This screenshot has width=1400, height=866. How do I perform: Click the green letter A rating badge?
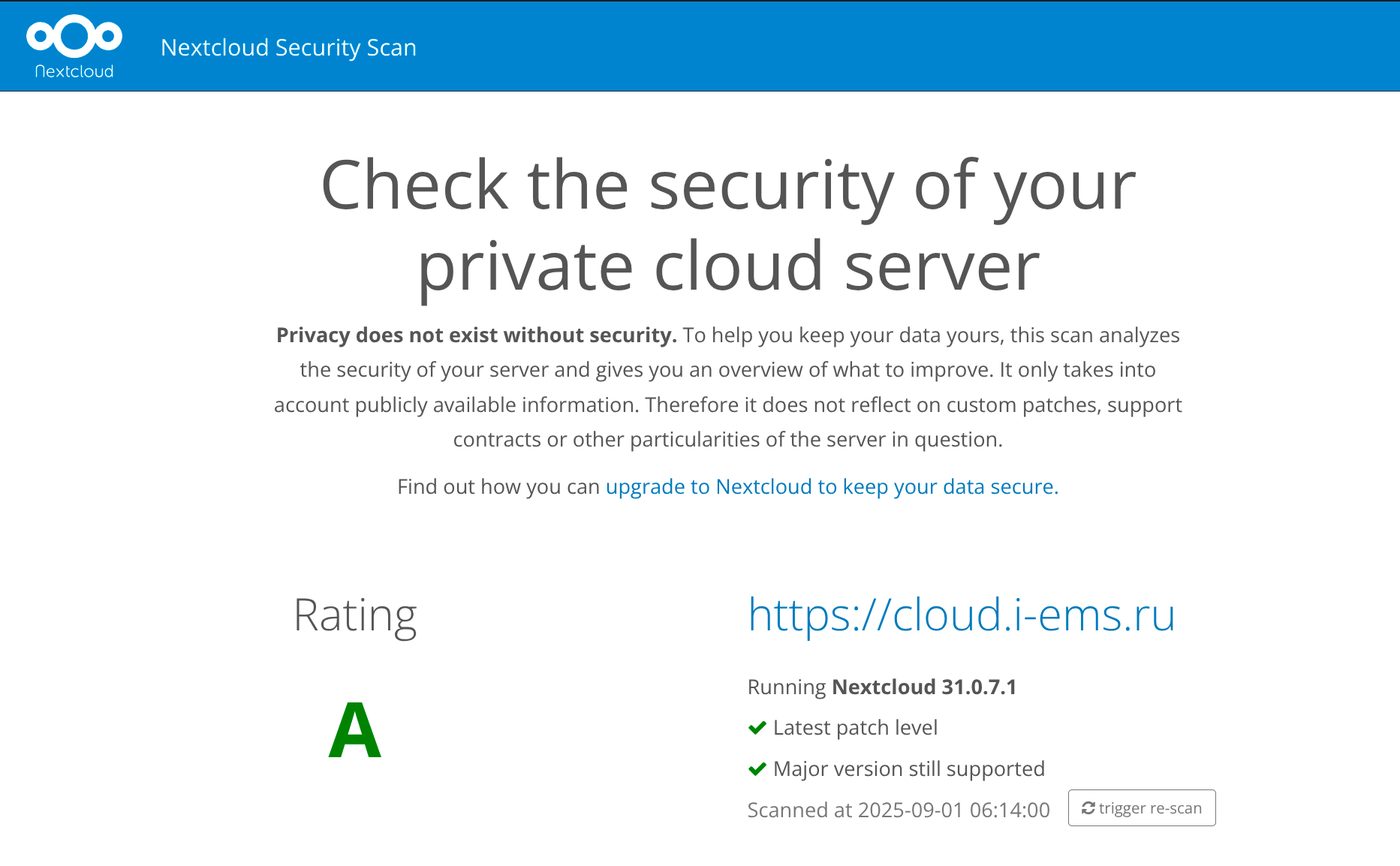[356, 732]
